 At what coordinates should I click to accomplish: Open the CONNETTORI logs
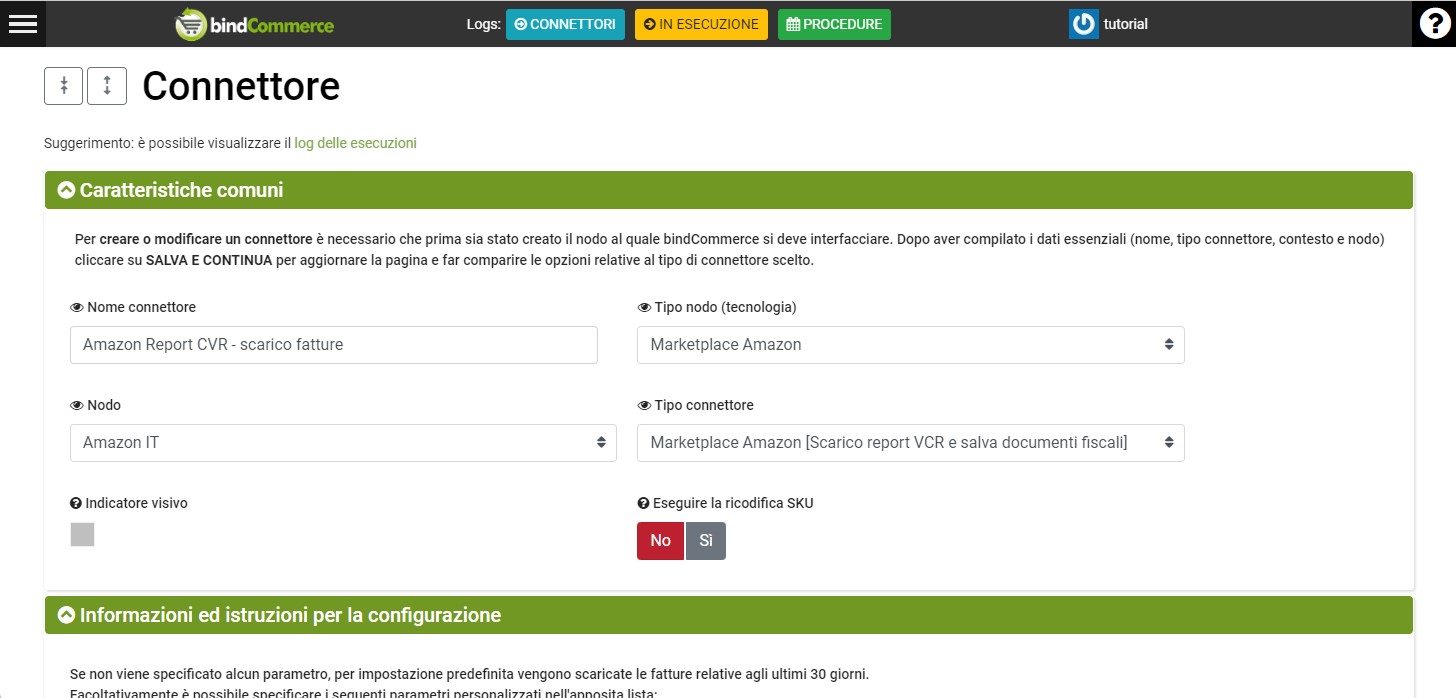tap(565, 24)
